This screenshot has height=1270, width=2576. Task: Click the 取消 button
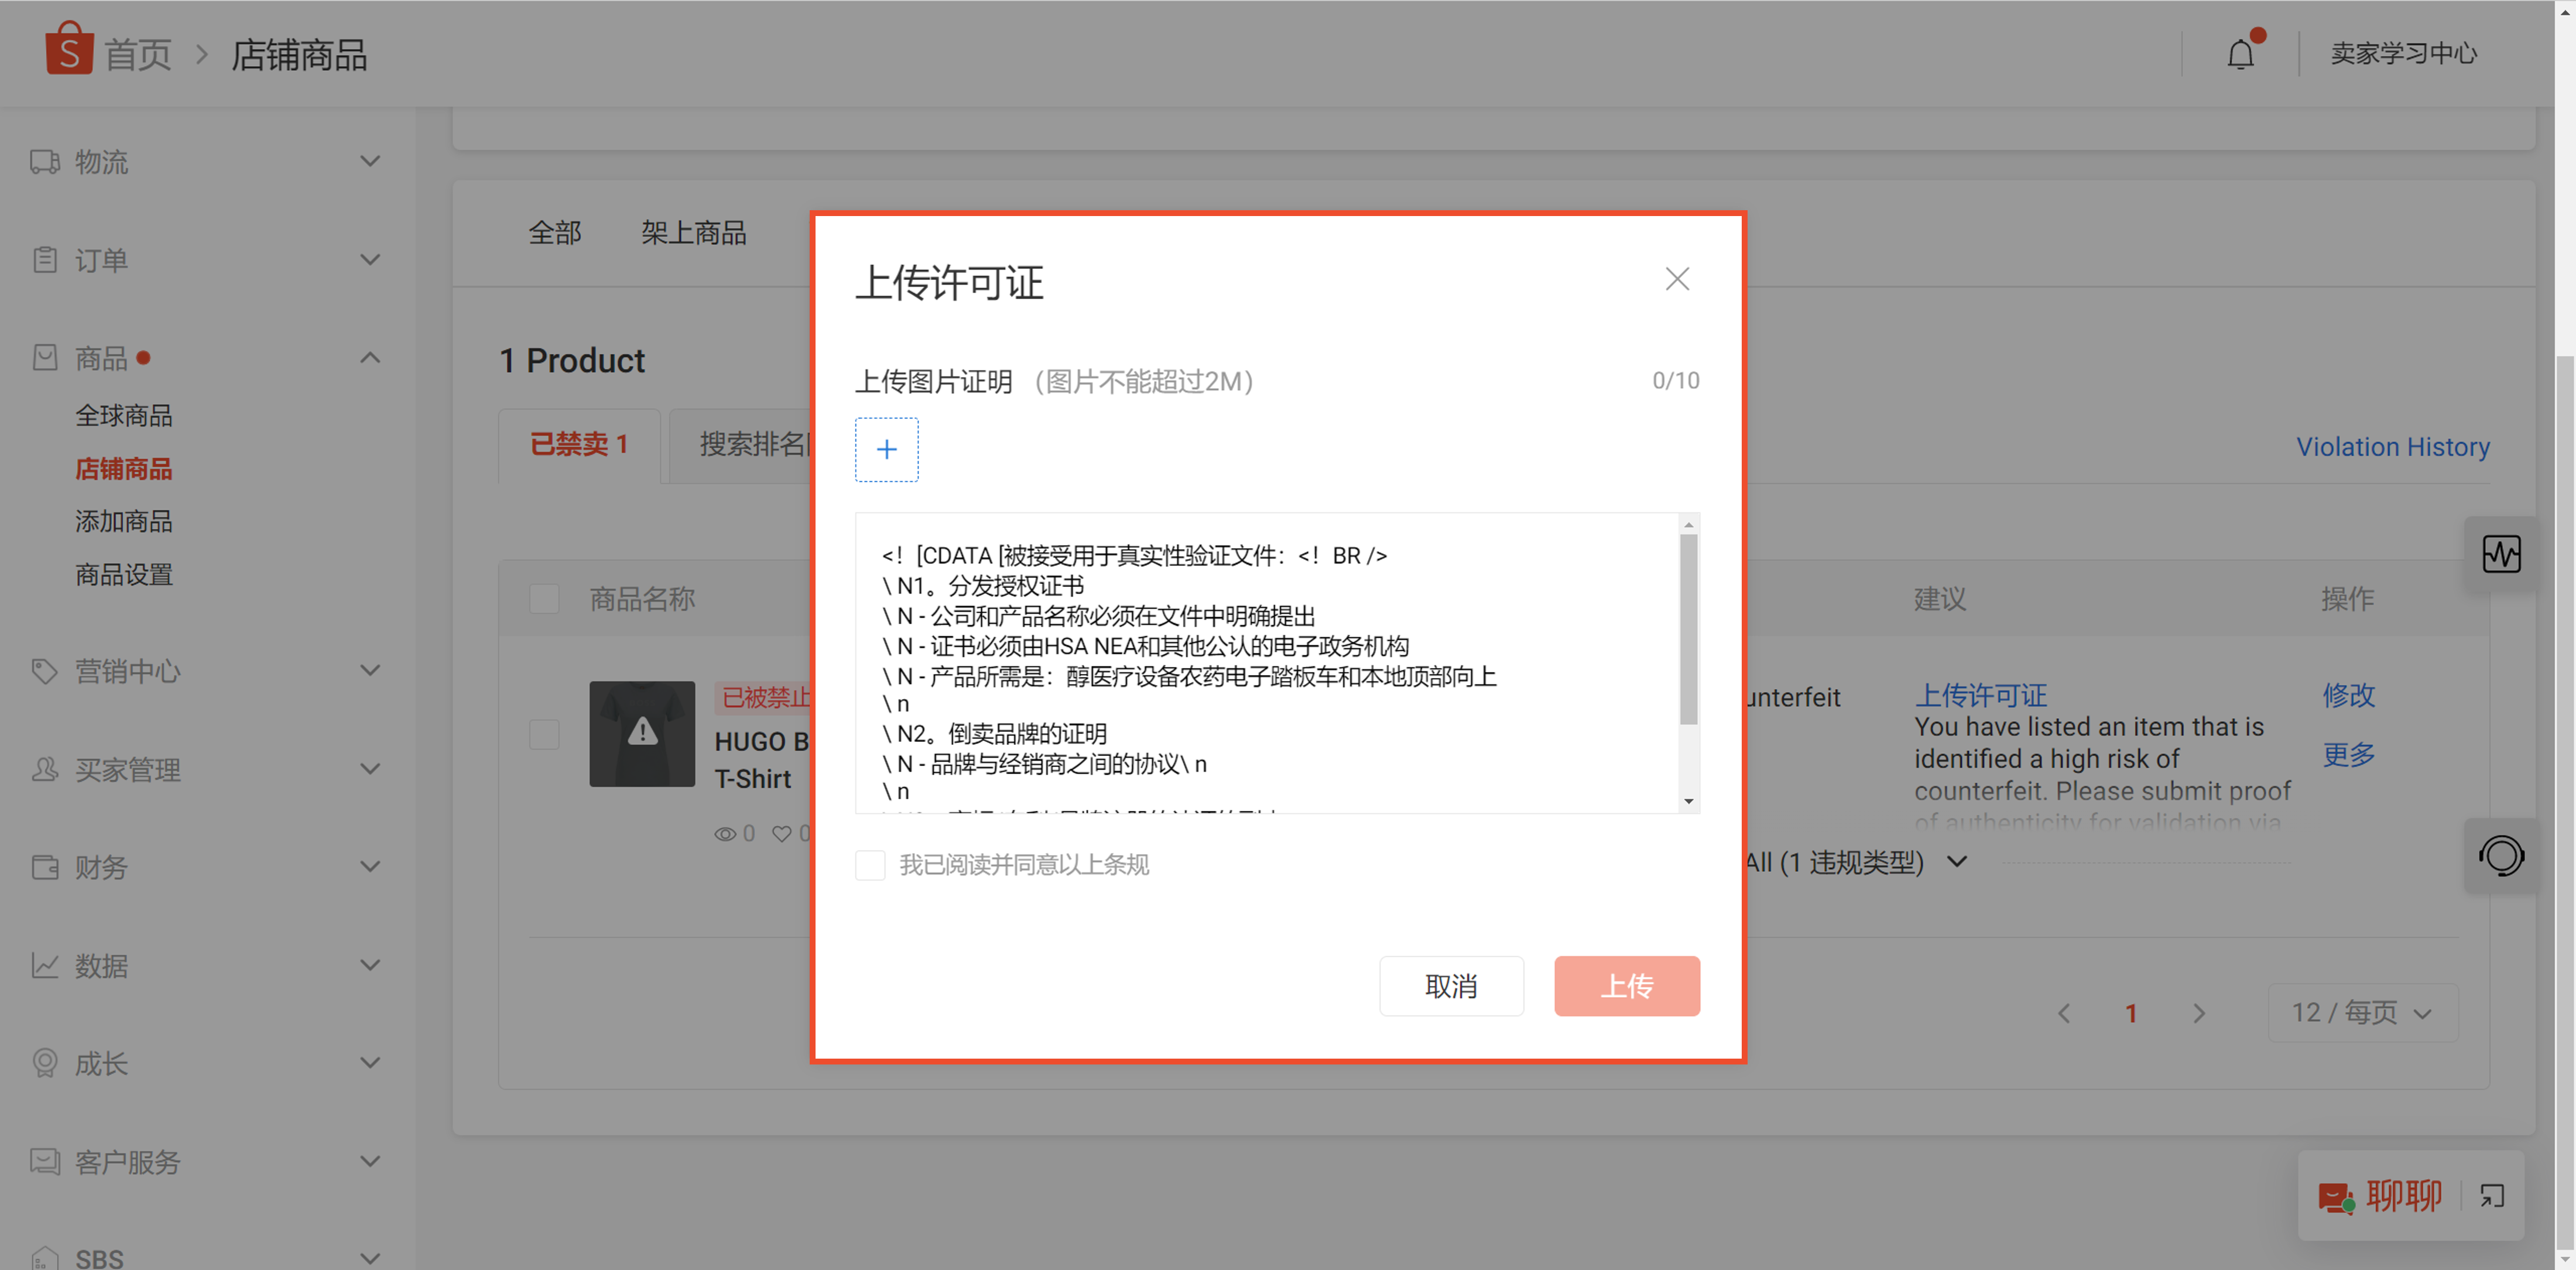1451,986
